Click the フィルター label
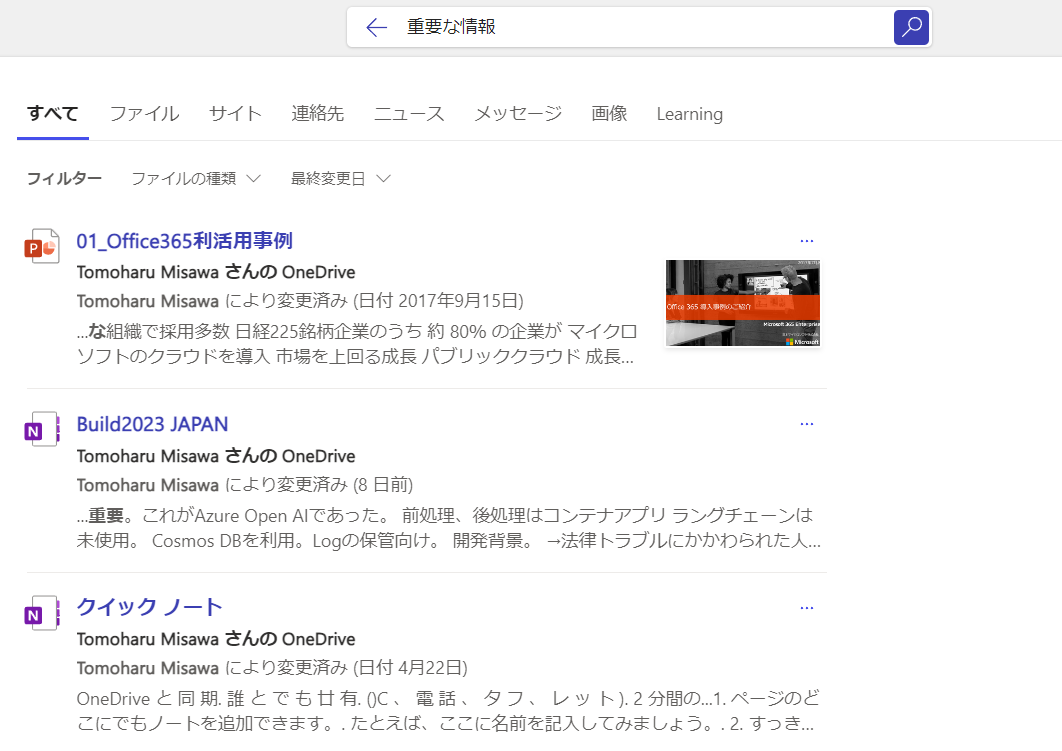The width and height of the screenshot is (1062, 751). 64,179
